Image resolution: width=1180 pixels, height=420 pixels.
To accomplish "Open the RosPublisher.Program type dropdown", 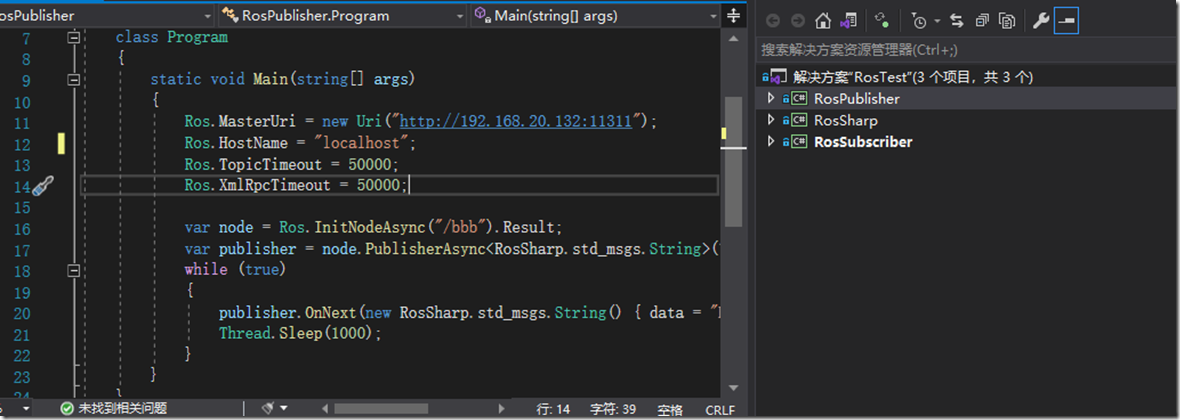I will coord(342,16).
